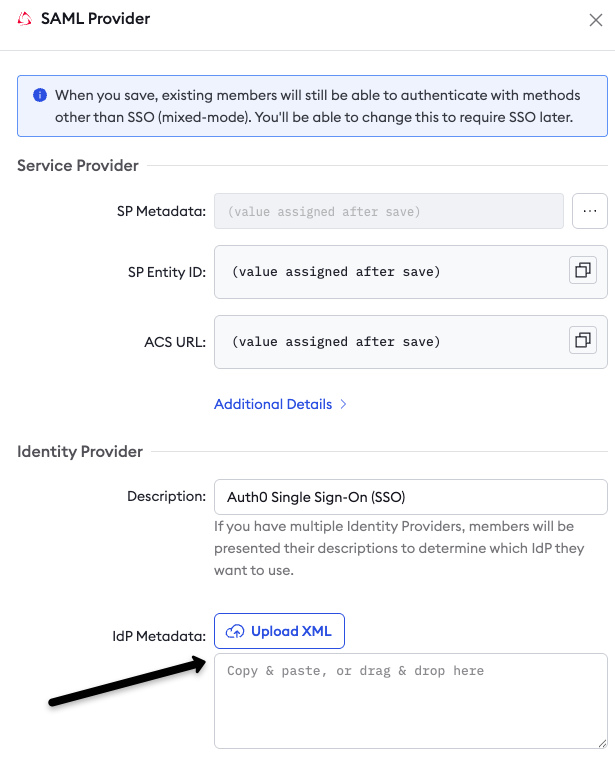Screen dimensions: 615x778
Task: Click the red SAML Provider logo icon
Action: (25, 19)
